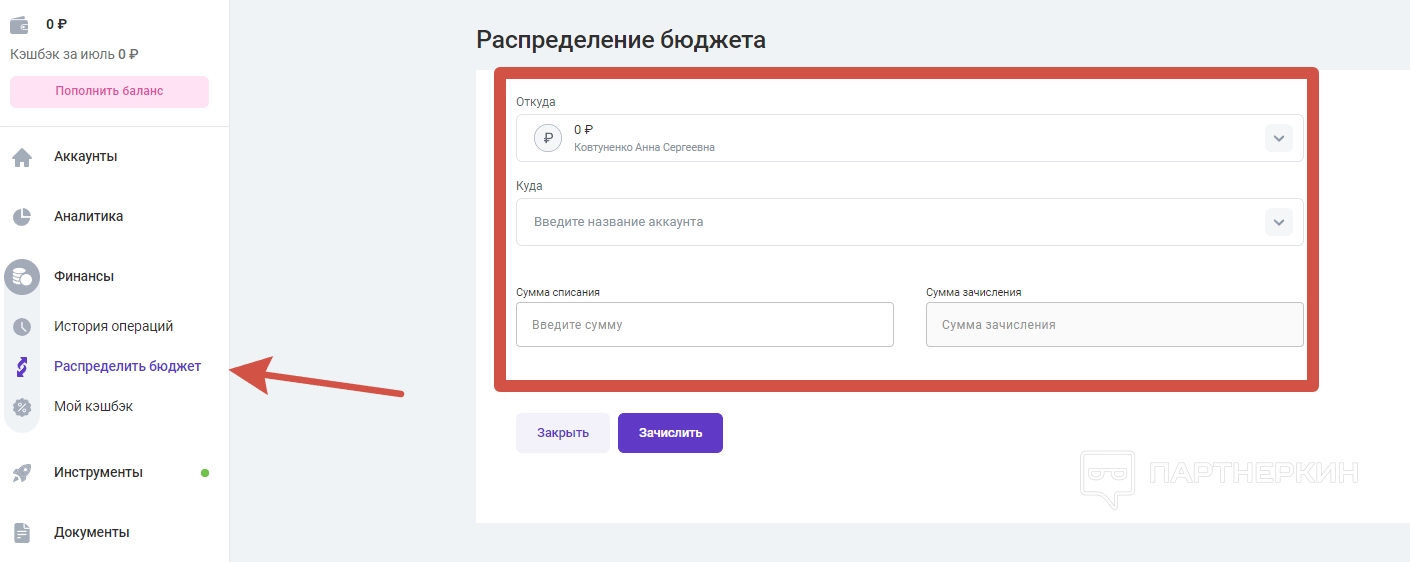Open the Аналитика menu section

(x=89, y=217)
